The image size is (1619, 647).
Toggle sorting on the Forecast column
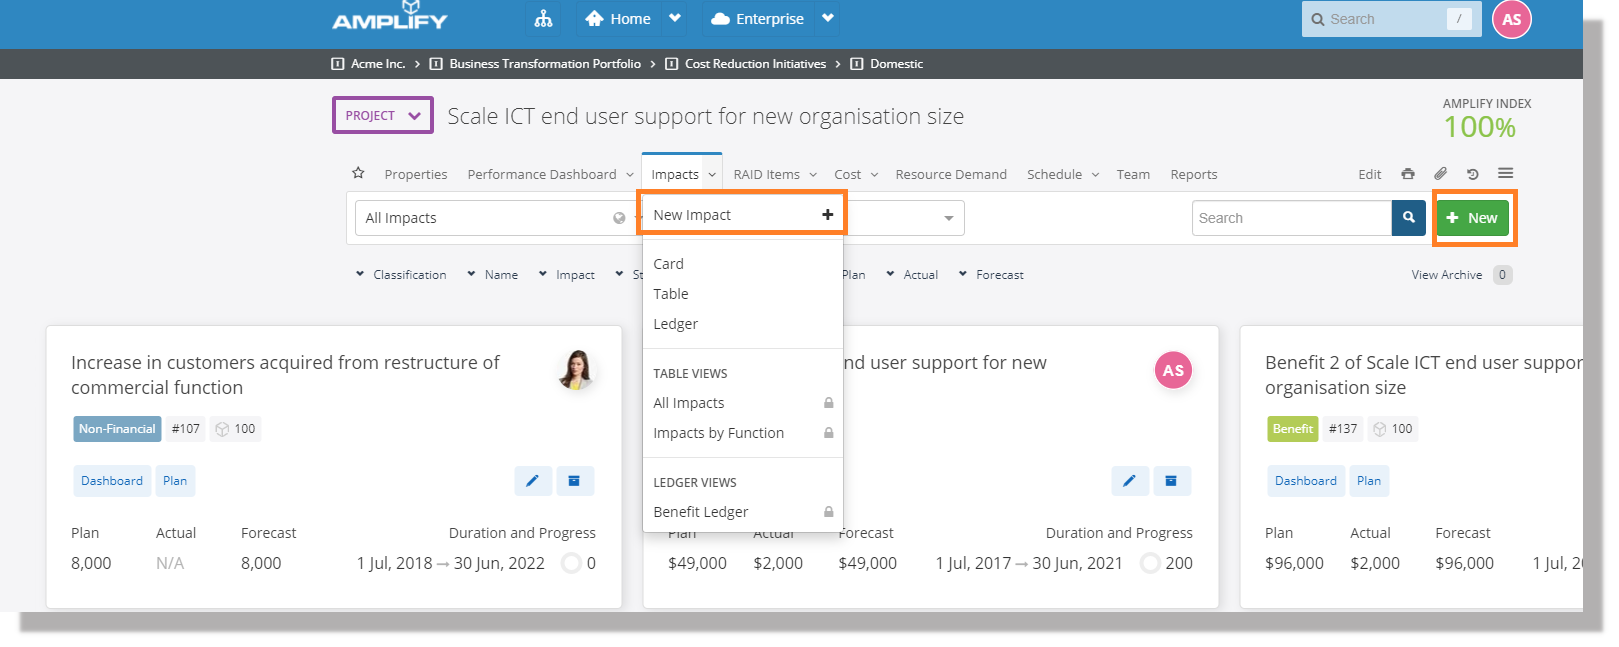pyautogui.click(x=991, y=275)
